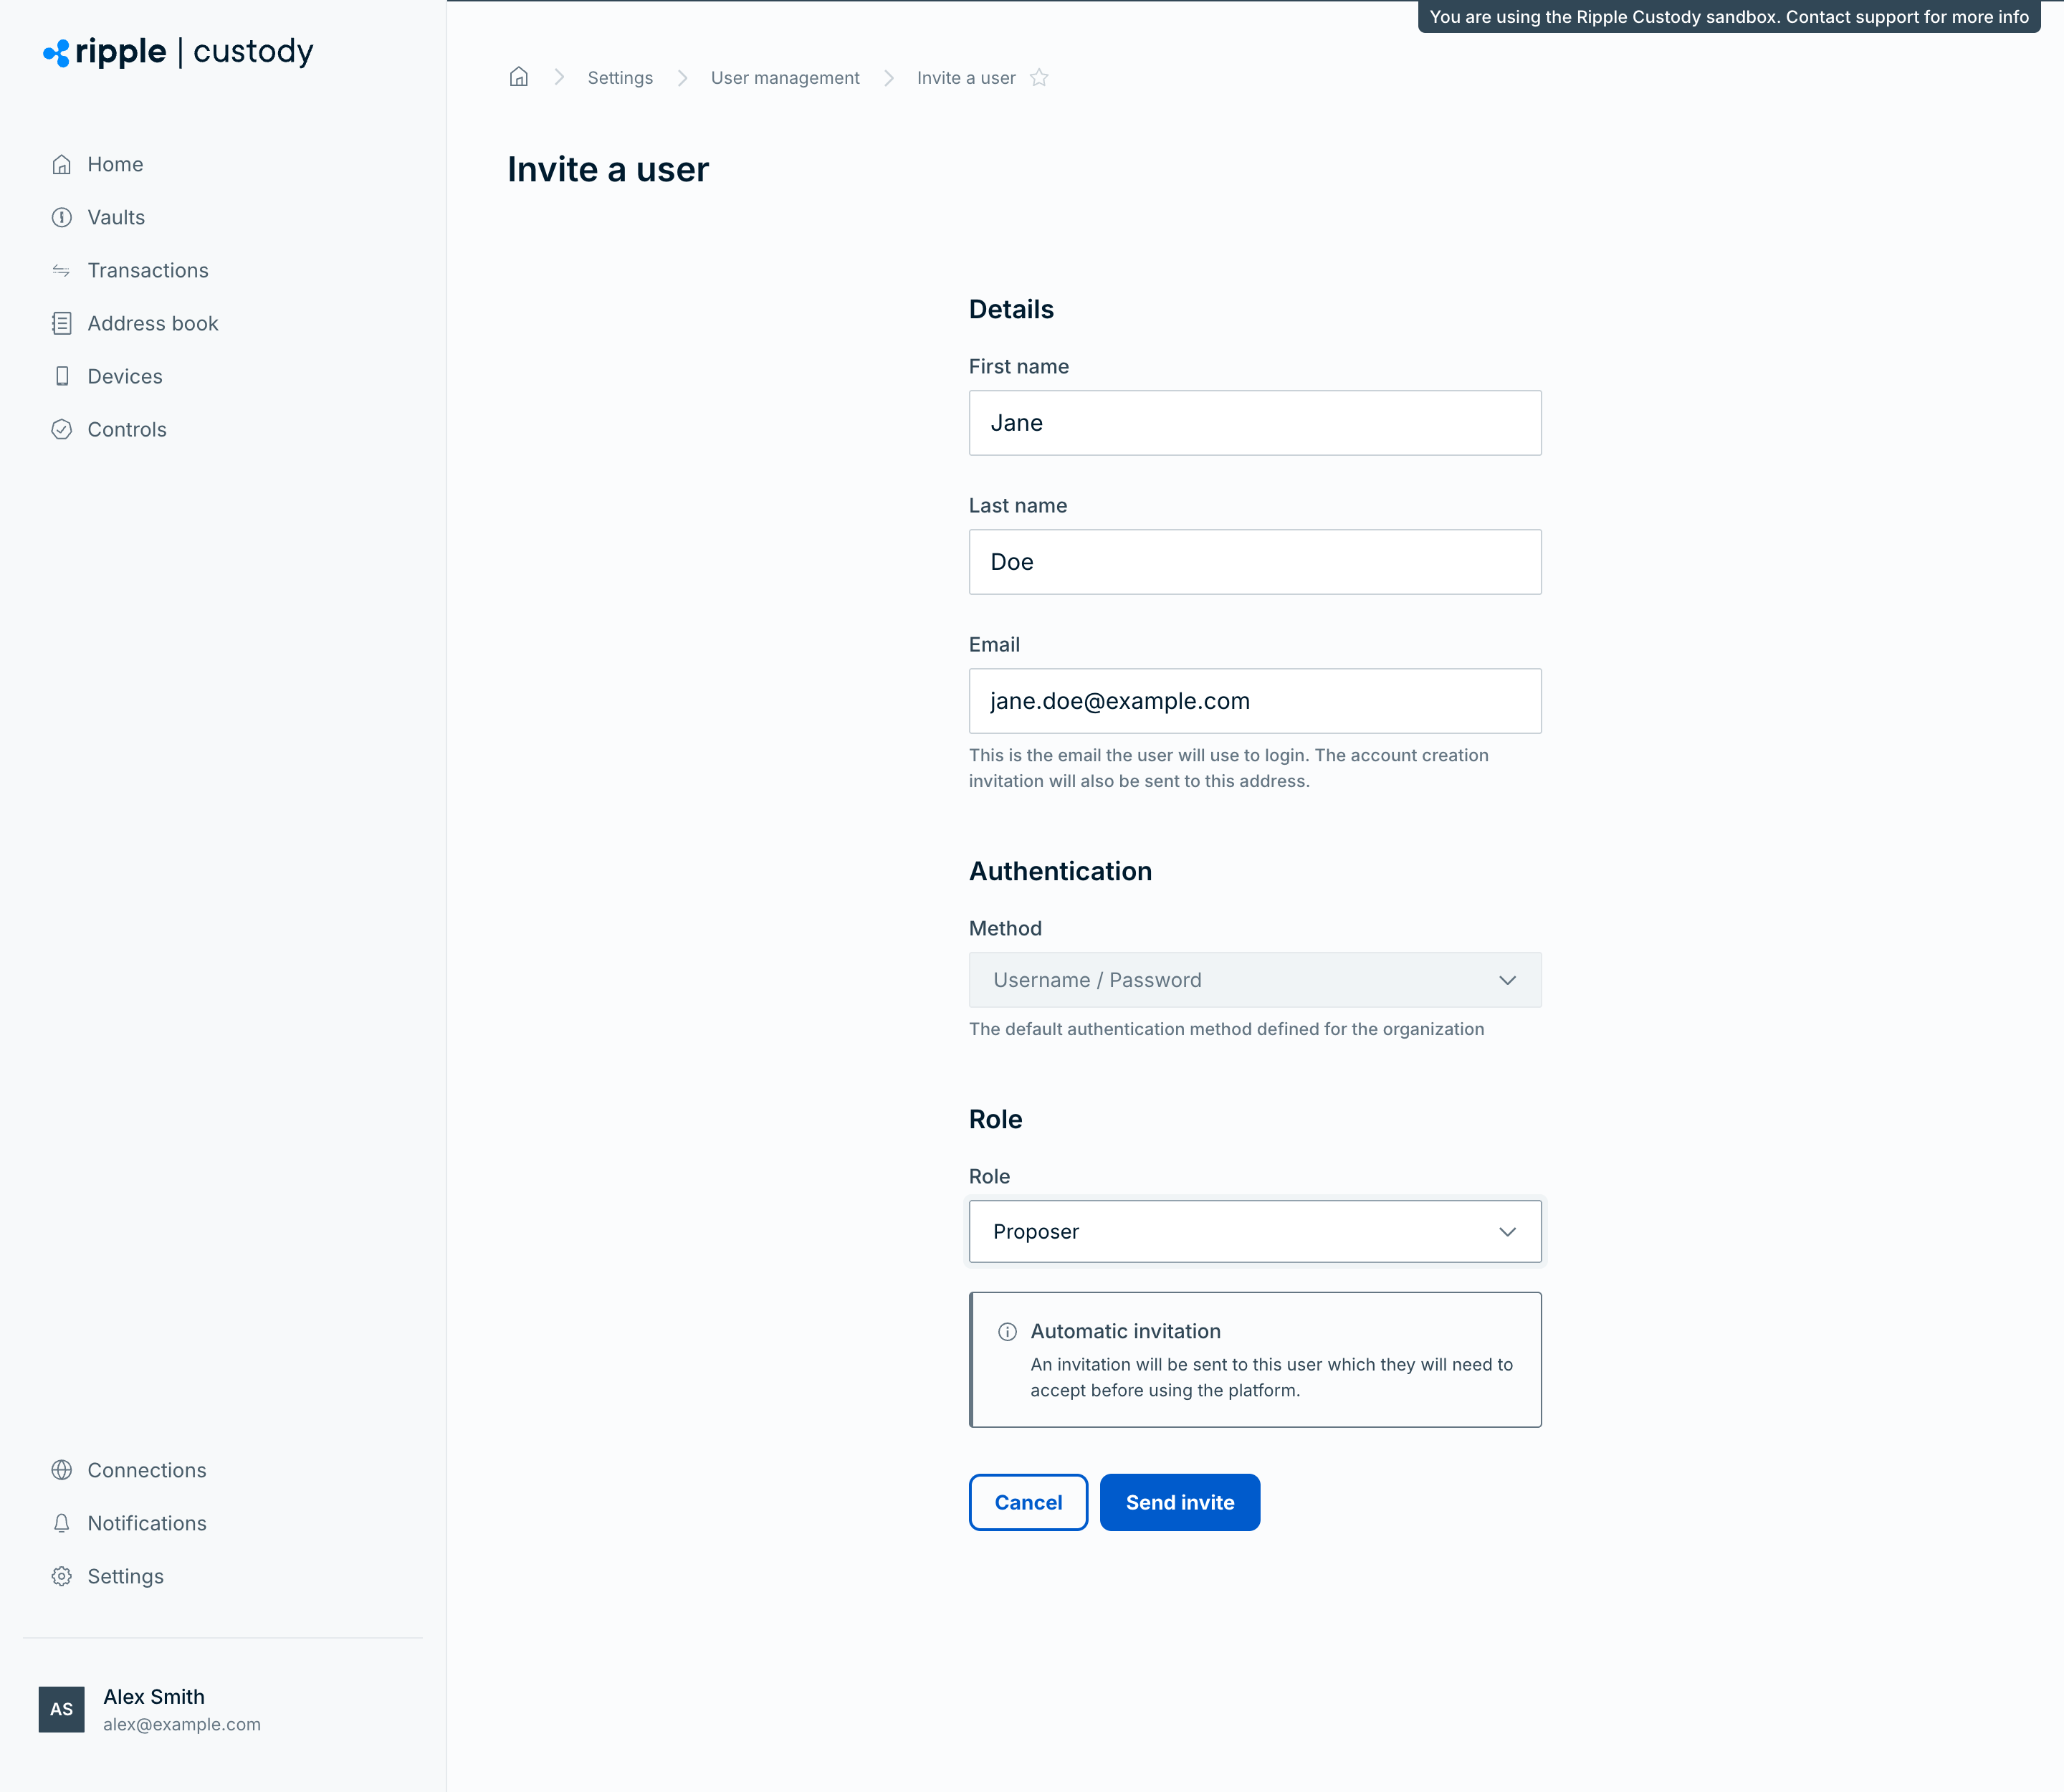Click the Home icon in the sidebar
The height and width of the screenshot is (1792, 2064).
tap(62, 164)
